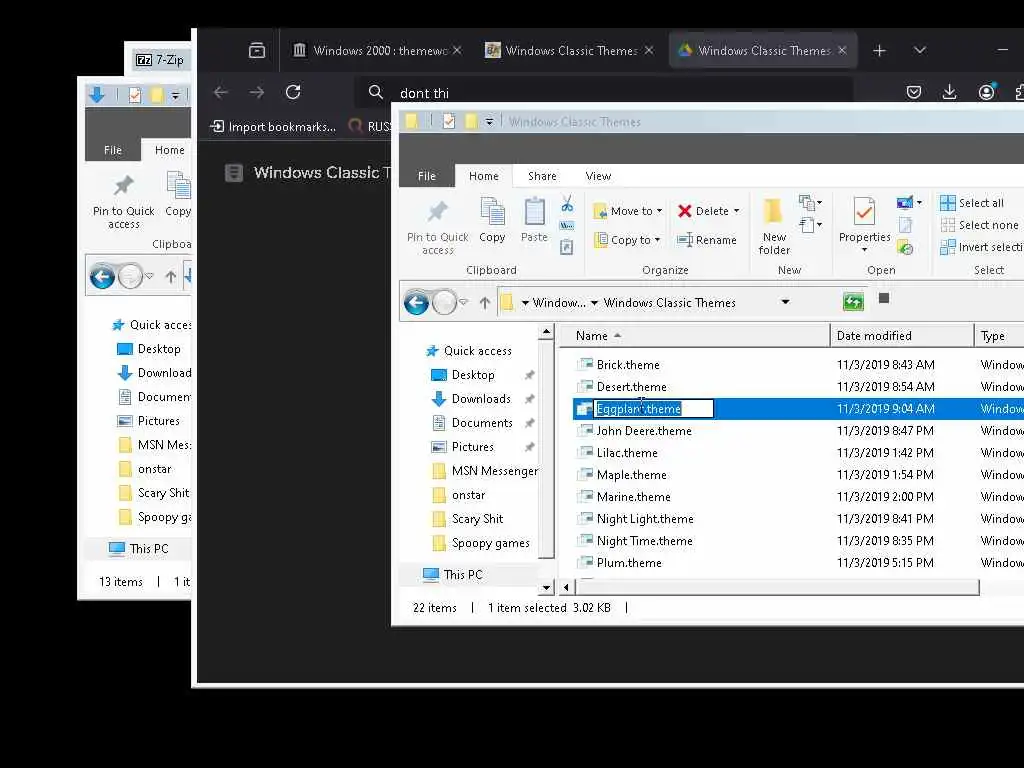Click Invert selection in the ribbon
Image resolution: width=1024 pixels, height=768 pixels.
point(981,247)
